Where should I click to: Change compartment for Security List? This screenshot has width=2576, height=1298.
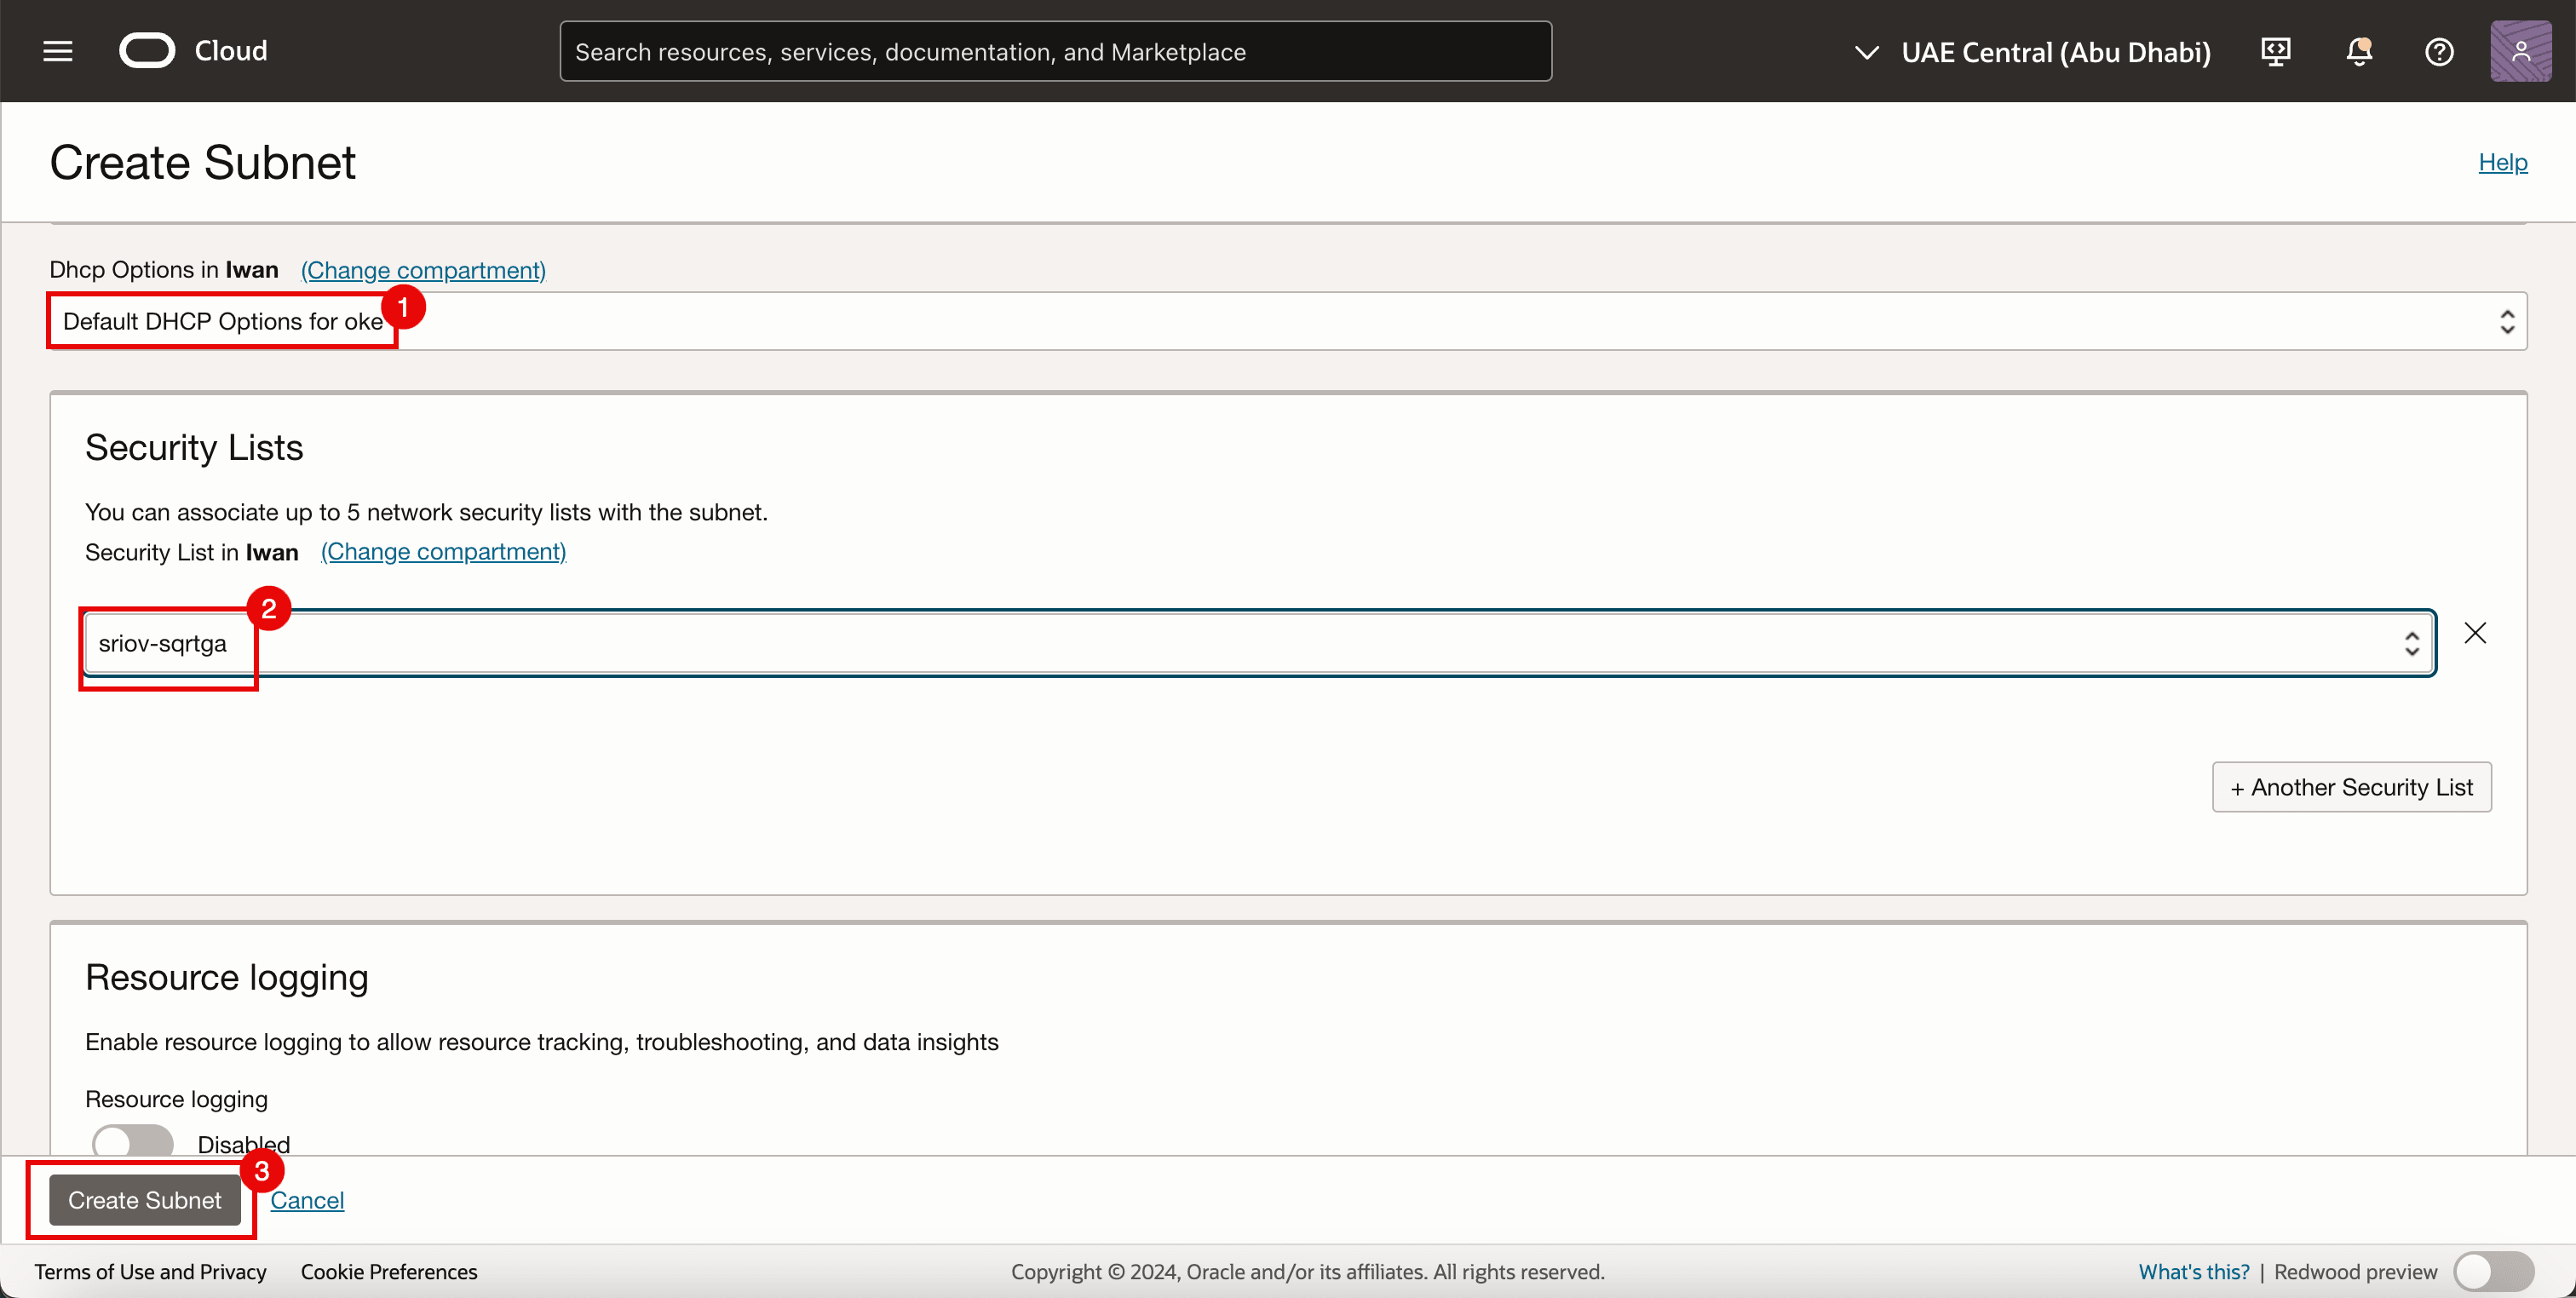[x=443, y=552]
